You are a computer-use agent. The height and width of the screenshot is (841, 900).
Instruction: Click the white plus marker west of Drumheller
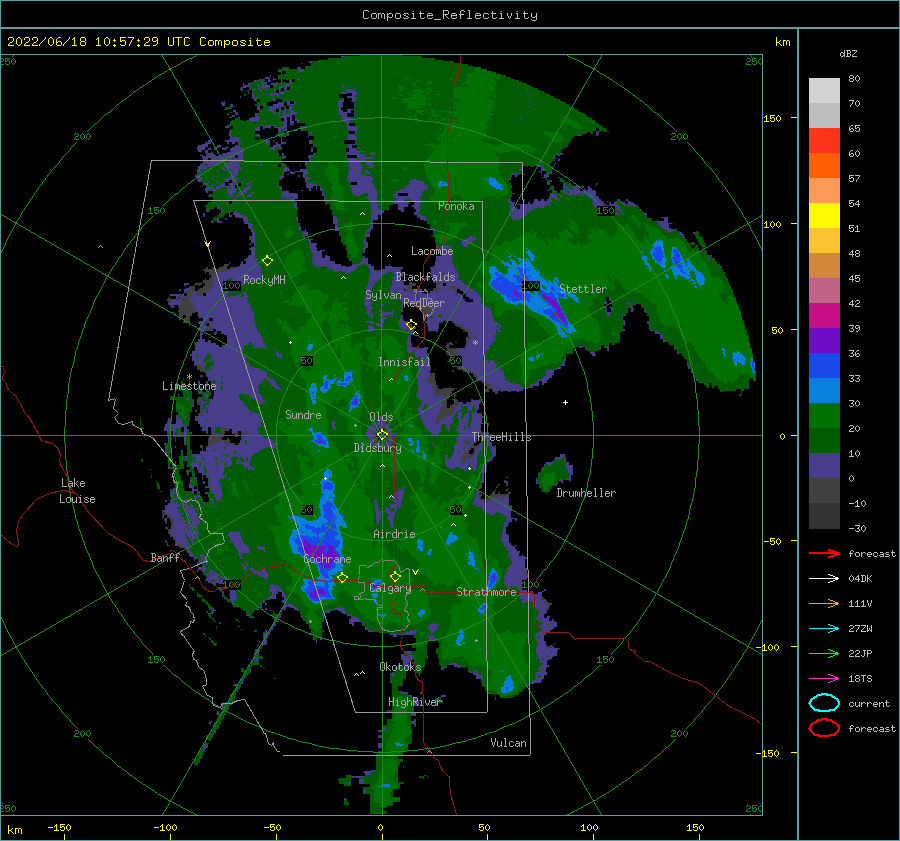[x=565, y=402]
